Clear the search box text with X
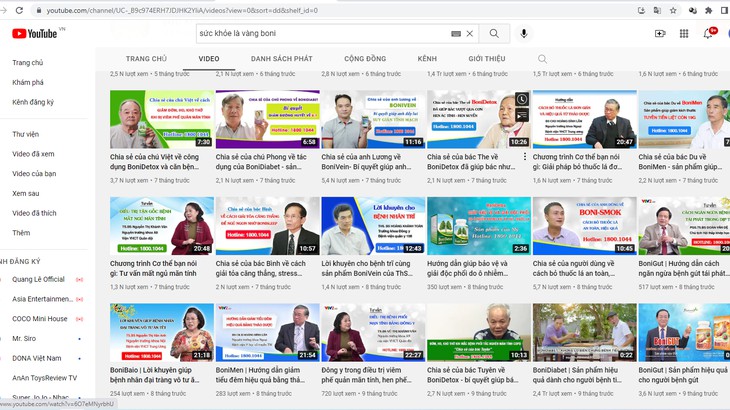Image resolution: width=730 pixels, height=410 pixels. (x=470, y=34)
